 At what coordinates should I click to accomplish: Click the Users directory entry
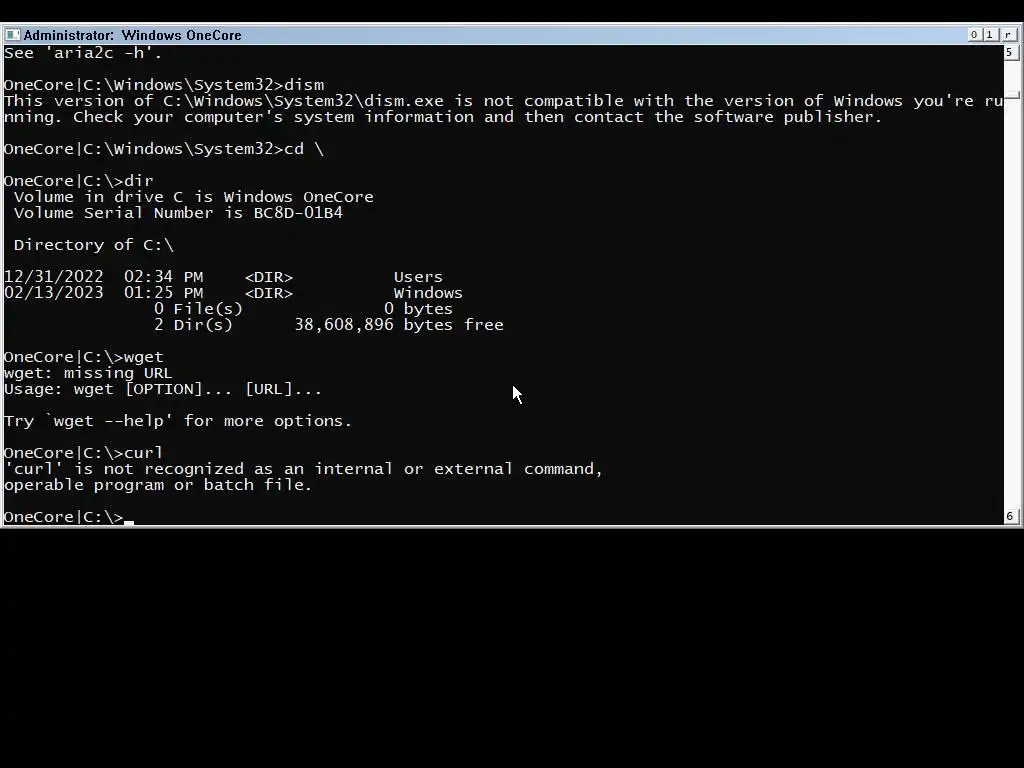418,277
